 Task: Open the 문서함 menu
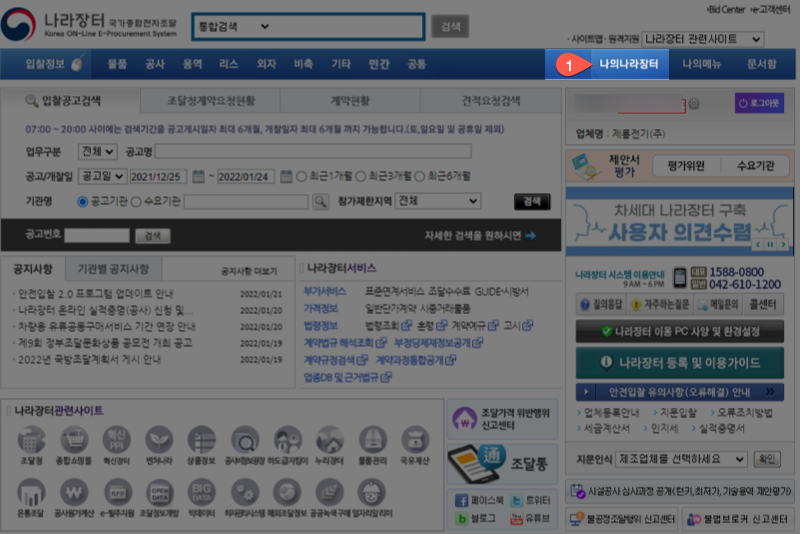pos(761,64)
